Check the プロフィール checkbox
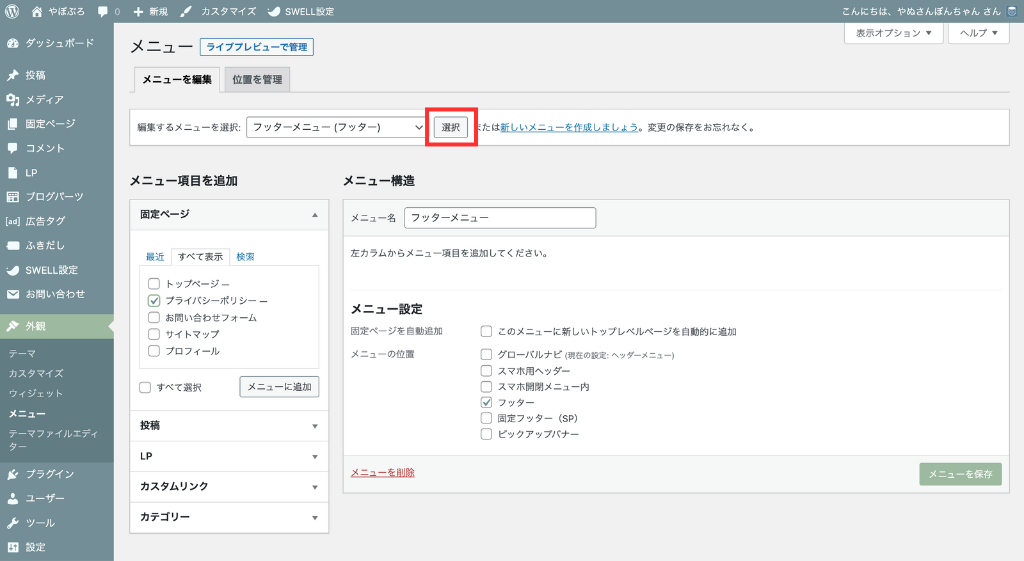The image size is (1024, 561). [154, 351]
